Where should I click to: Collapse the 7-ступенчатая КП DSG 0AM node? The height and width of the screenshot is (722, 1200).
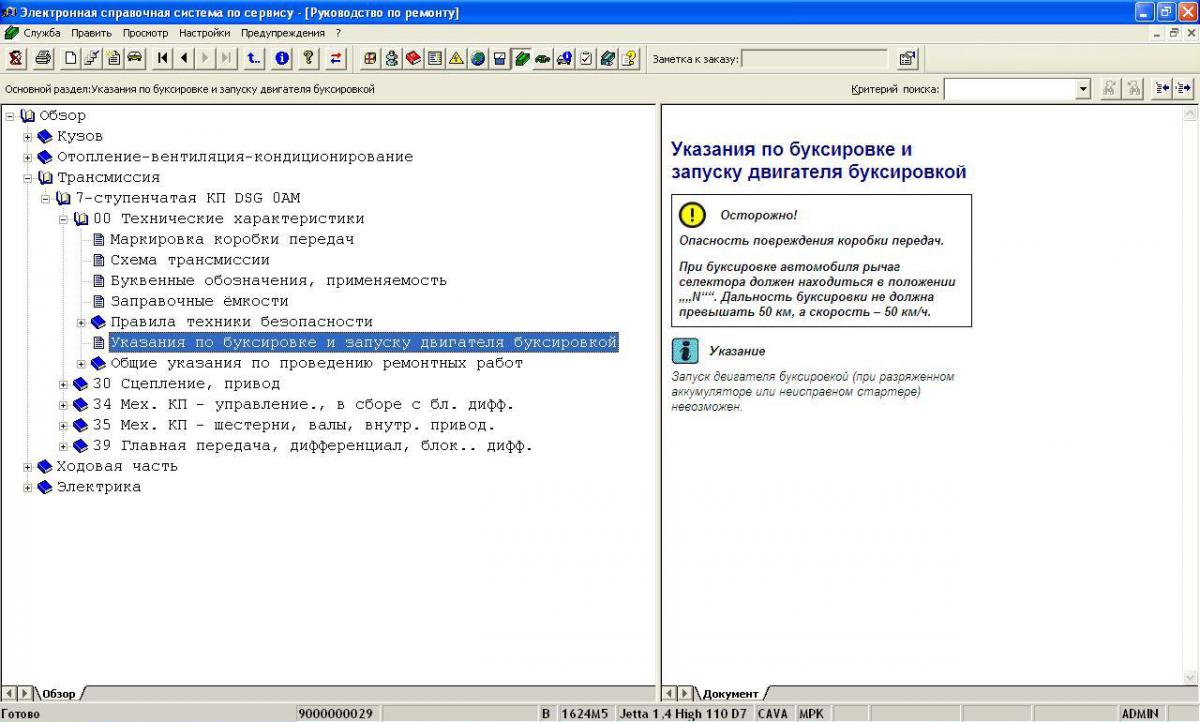46,198
